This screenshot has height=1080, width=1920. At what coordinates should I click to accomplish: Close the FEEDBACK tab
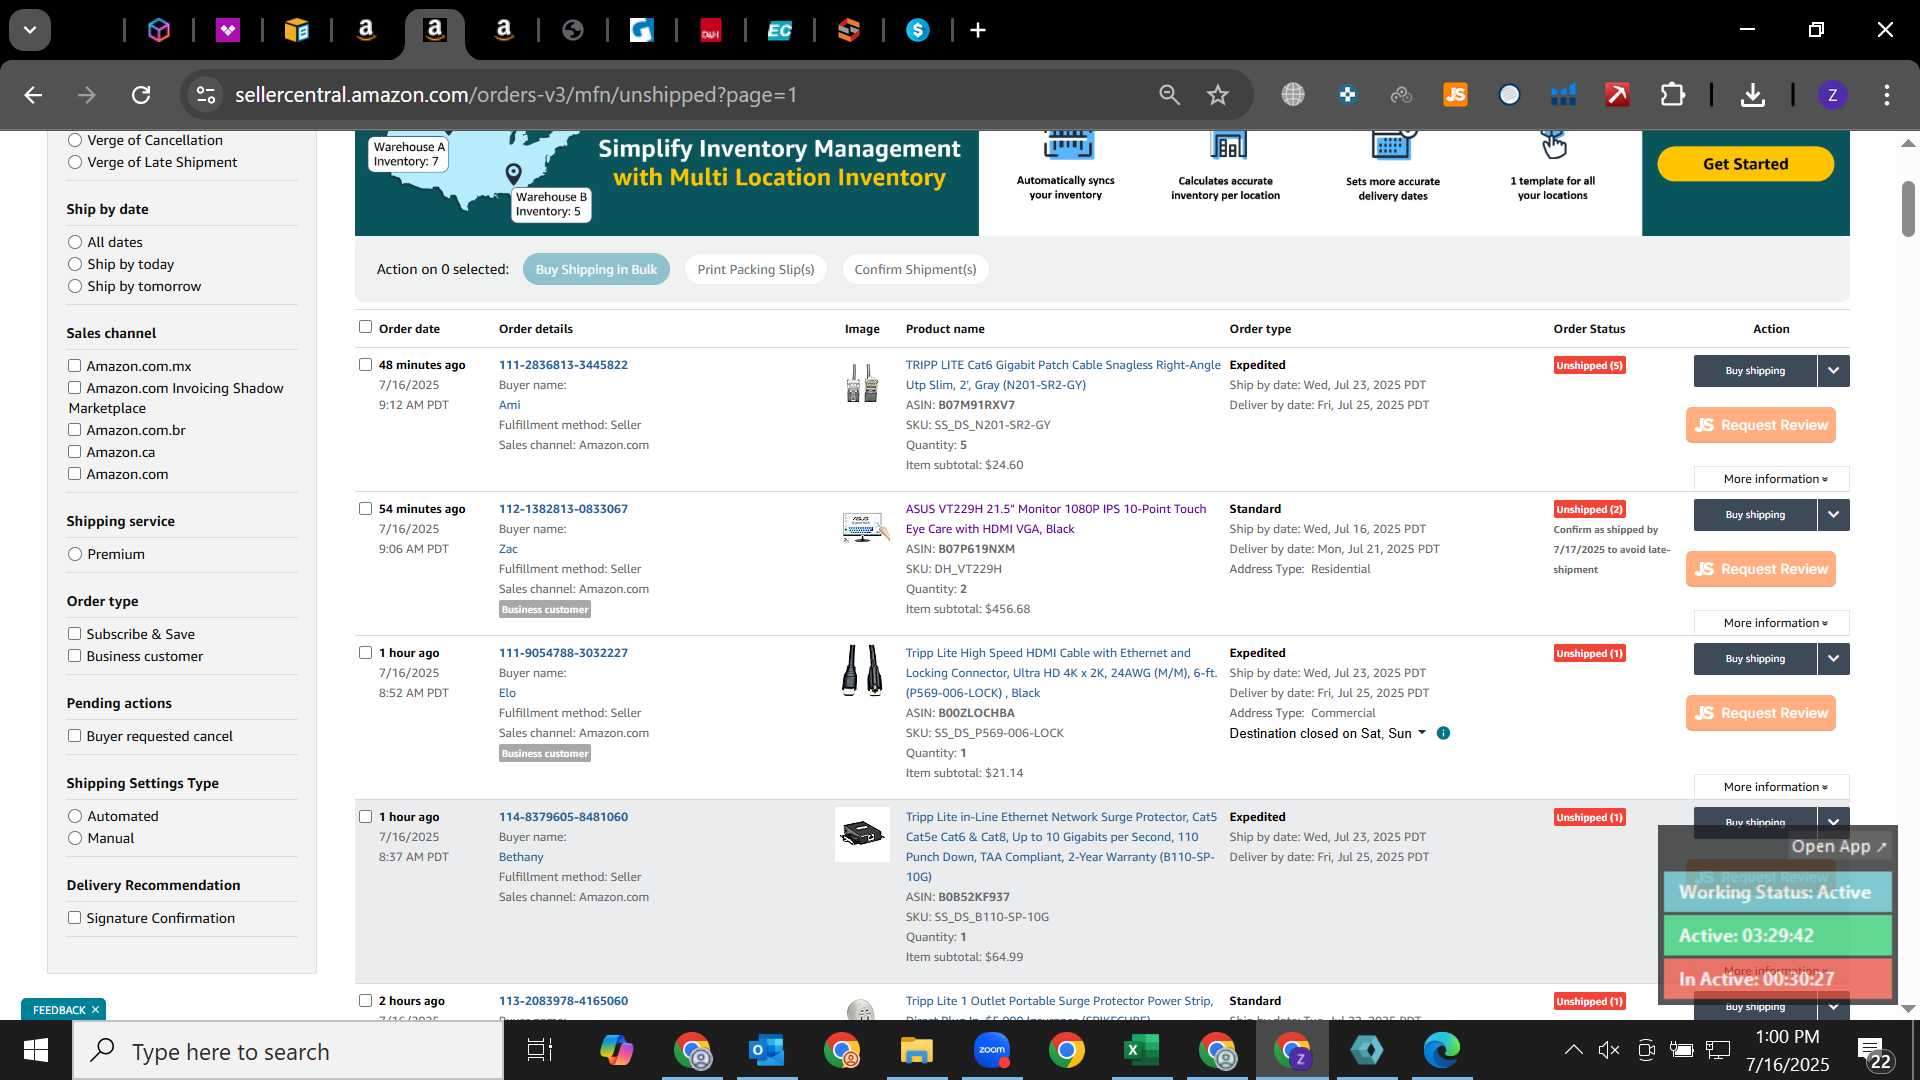pos(96,1010)
